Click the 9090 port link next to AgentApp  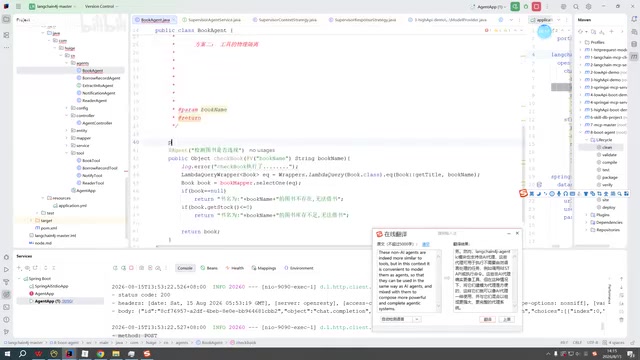pyautogui.click(x=67, y=301)
